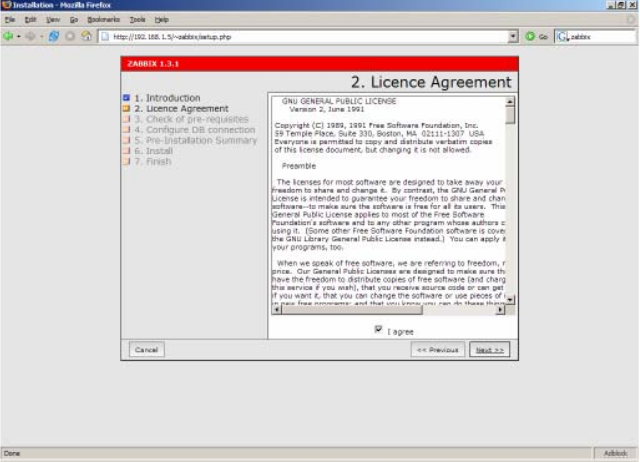Open the Forward button history dropdown arrow
This screenshot has height=462, width=640.
click(41, 36)
